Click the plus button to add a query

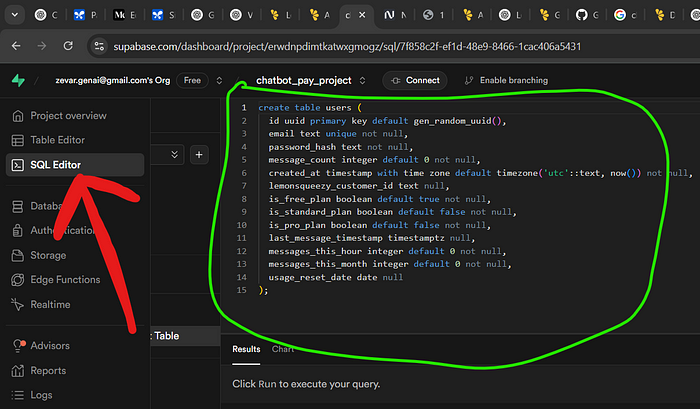pyautogui.click(x=199, y=154)
